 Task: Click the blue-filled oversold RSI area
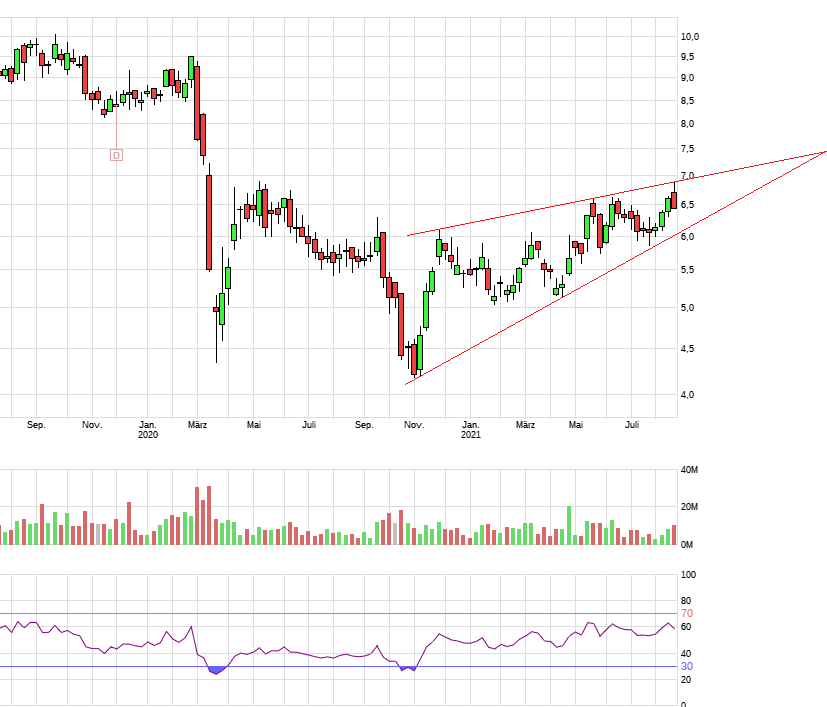(216, 670)
